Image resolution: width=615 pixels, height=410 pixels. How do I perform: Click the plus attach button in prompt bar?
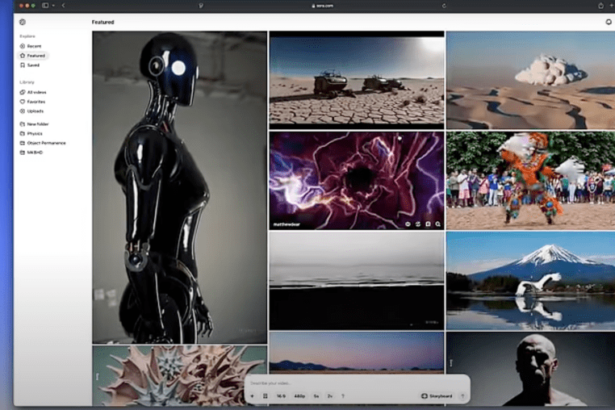252,396
